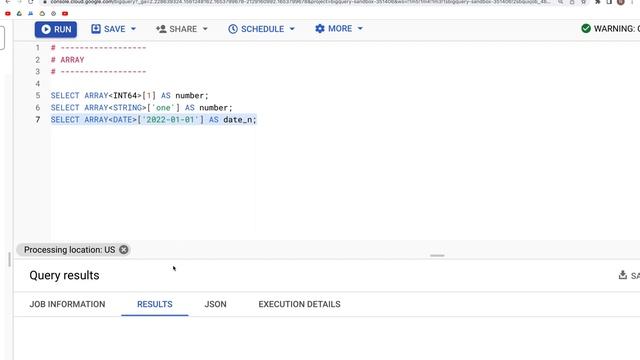The height and width of the screenshot is (360, 640).
Task: Click the blue bookmark icon in bookmarks bar
Action: tap(31, 13)
